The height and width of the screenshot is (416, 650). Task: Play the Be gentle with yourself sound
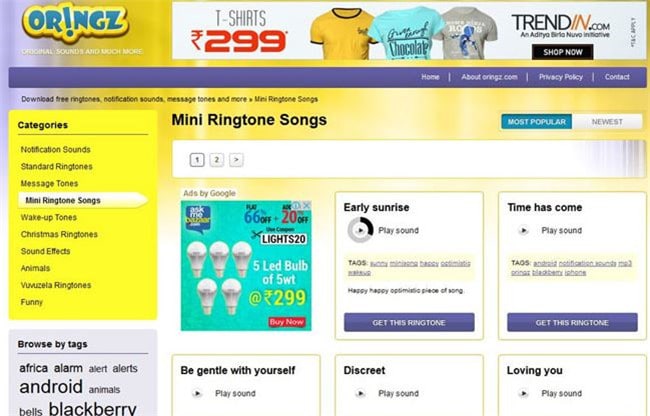tap(197, 393)
